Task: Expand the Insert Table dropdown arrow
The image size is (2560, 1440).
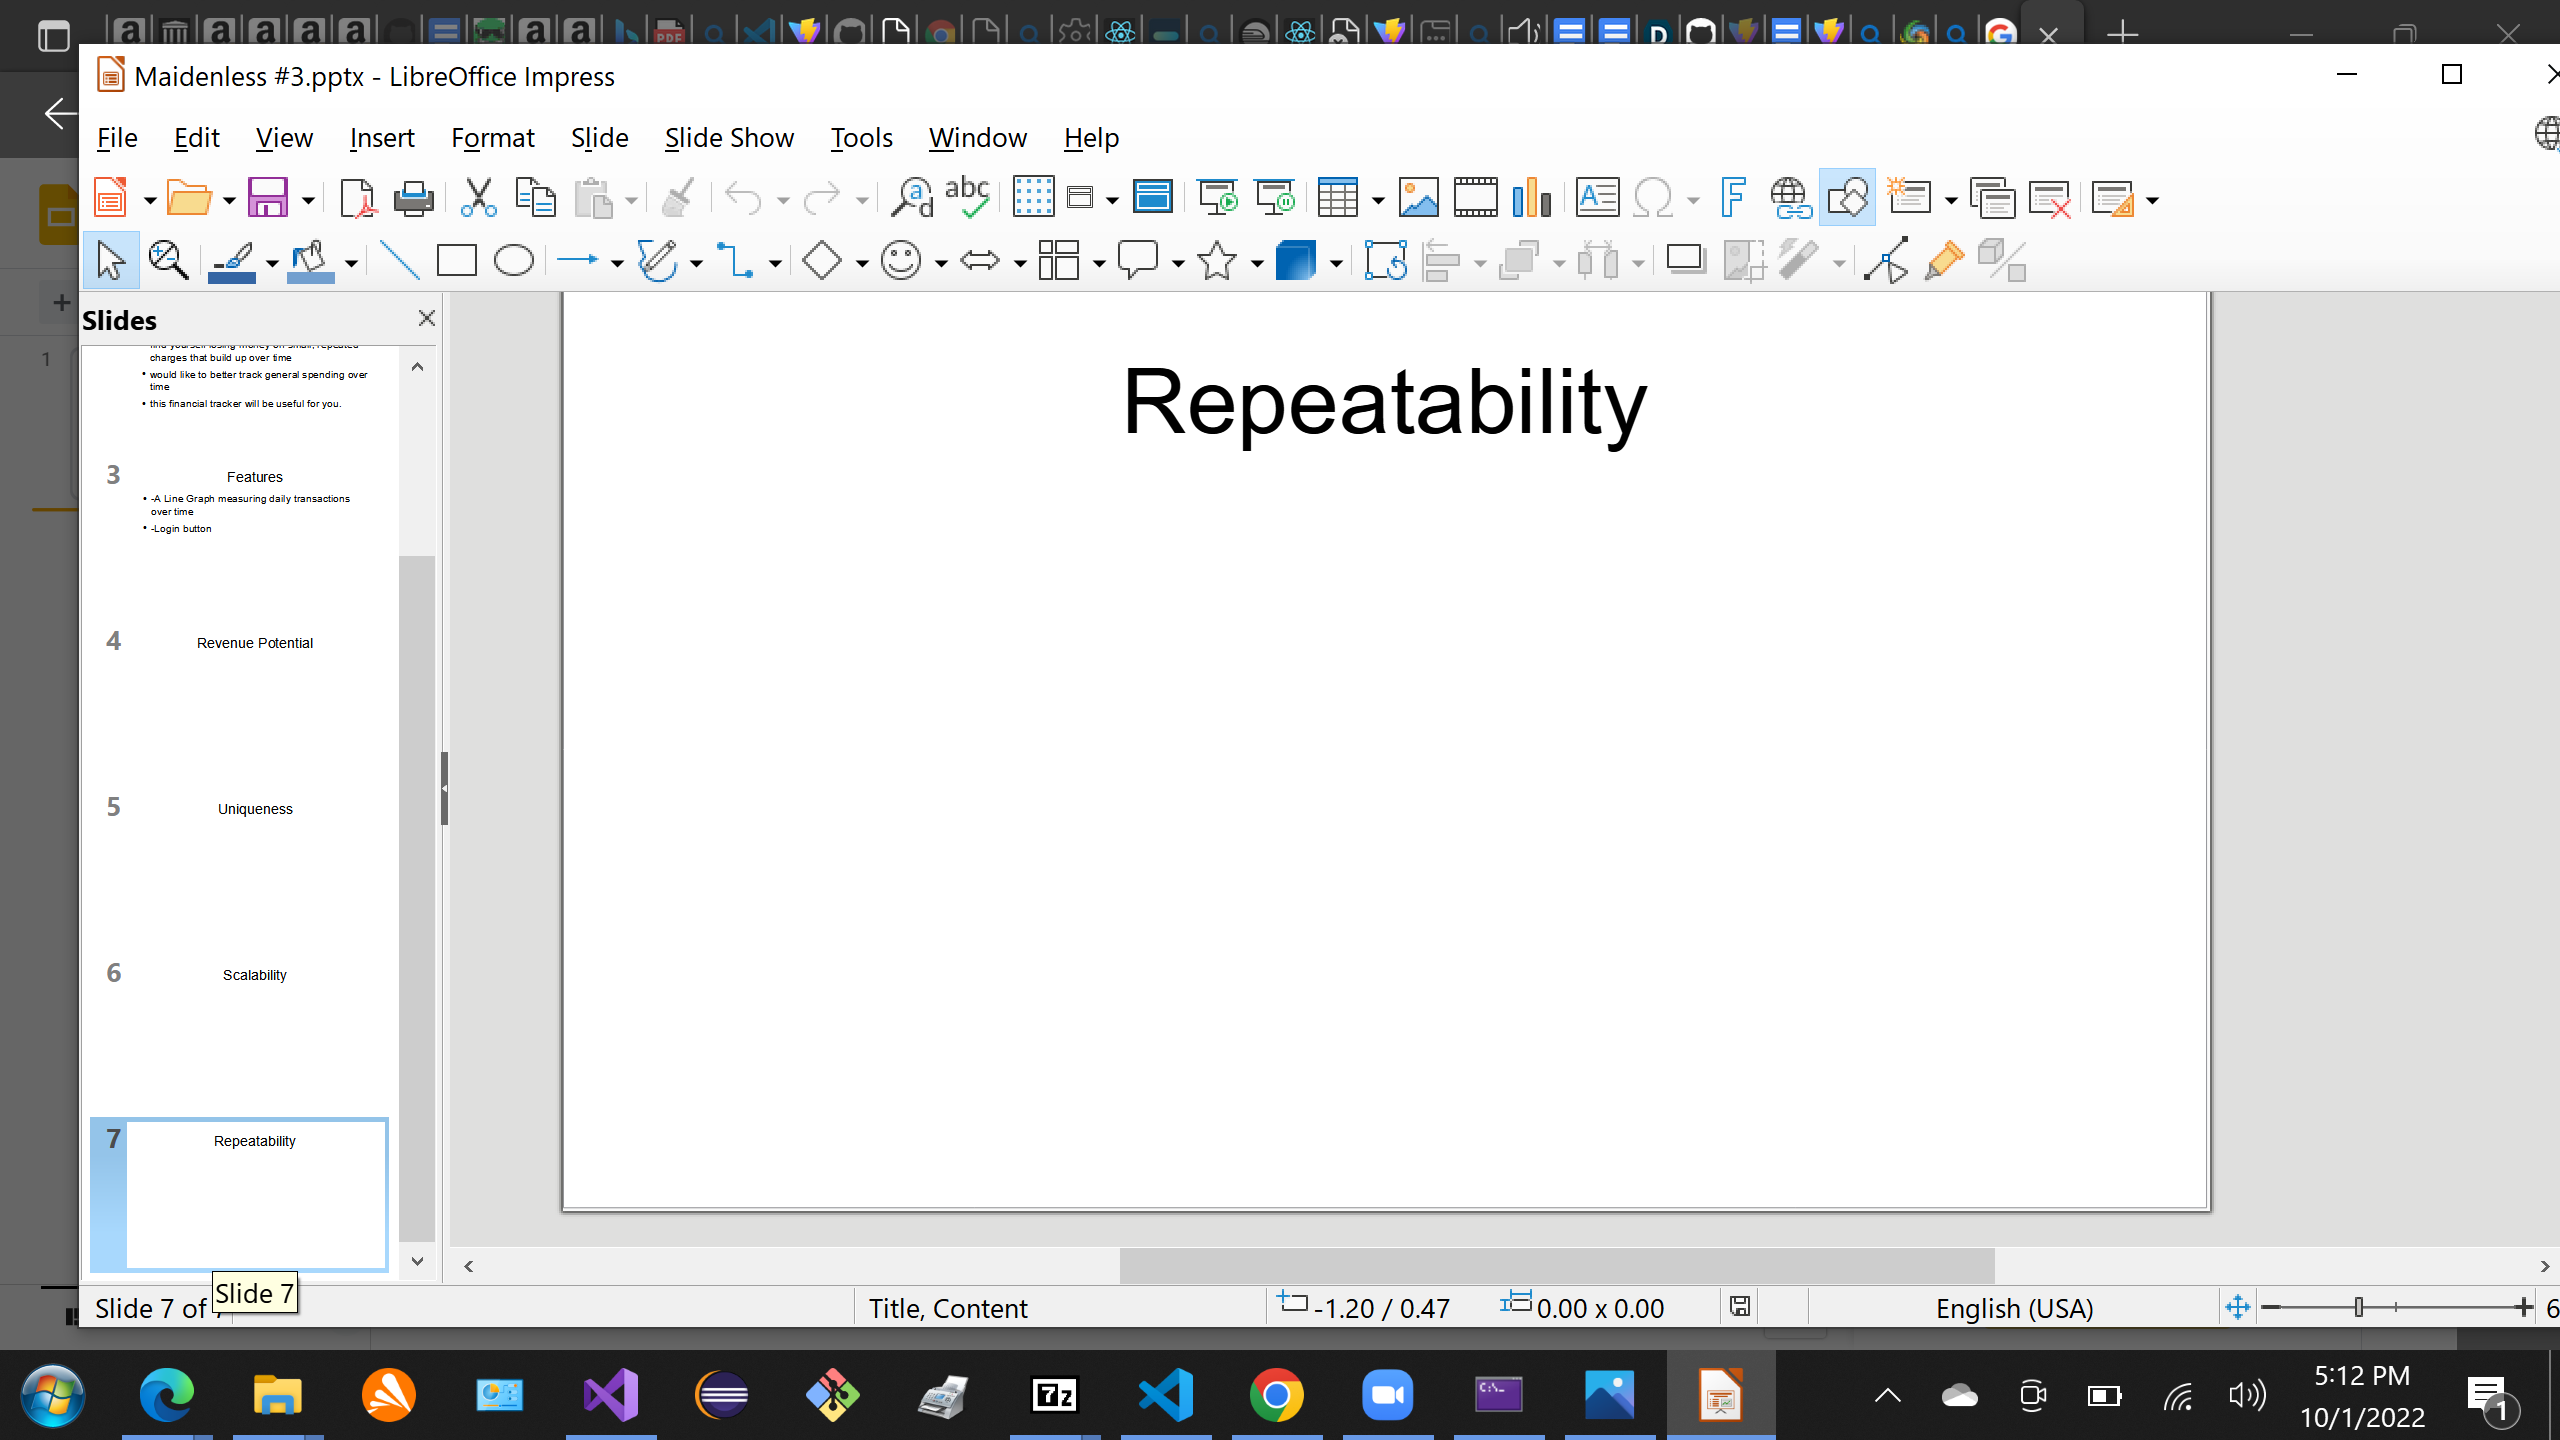Action: [x=1378, y=200]
